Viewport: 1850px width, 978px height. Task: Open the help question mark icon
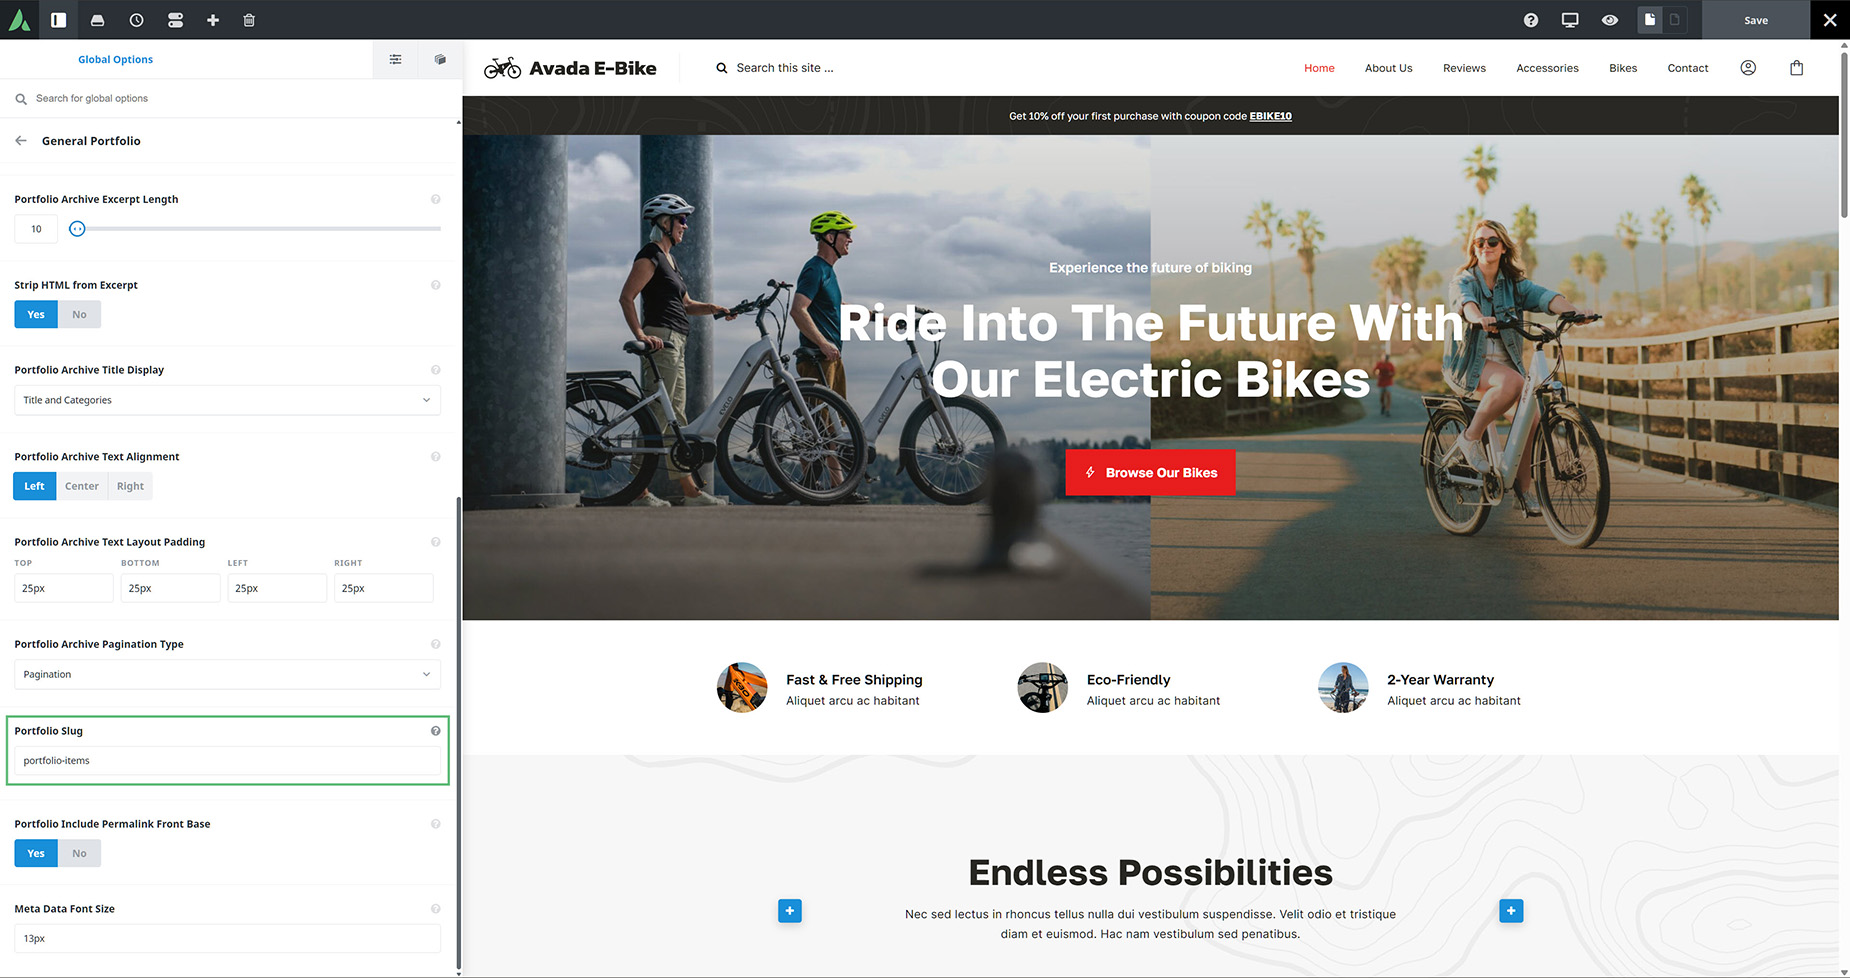click(x=1531, y=20)
